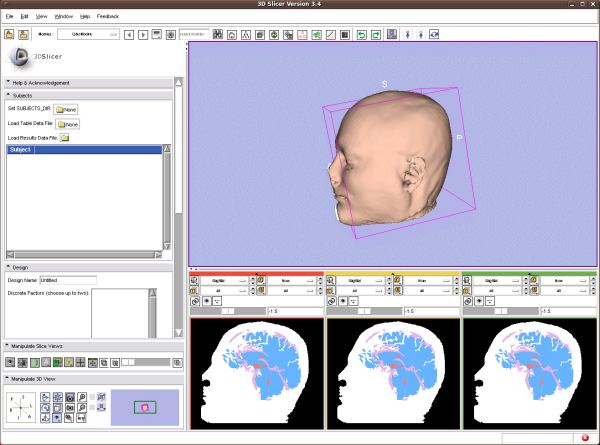The width and height of the screenshot is (600, 445).
Task: Click the Subject column header
Action: [20, 150]
